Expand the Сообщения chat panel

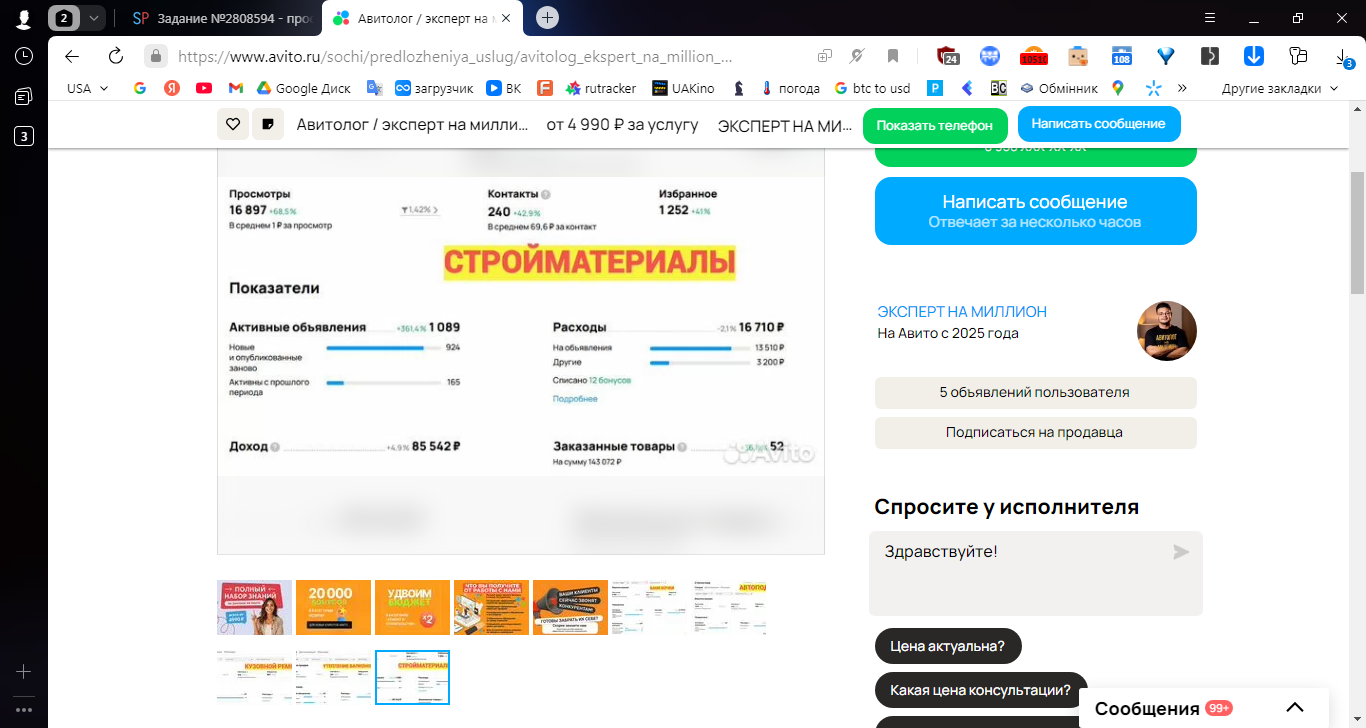tap(1295, 708)
